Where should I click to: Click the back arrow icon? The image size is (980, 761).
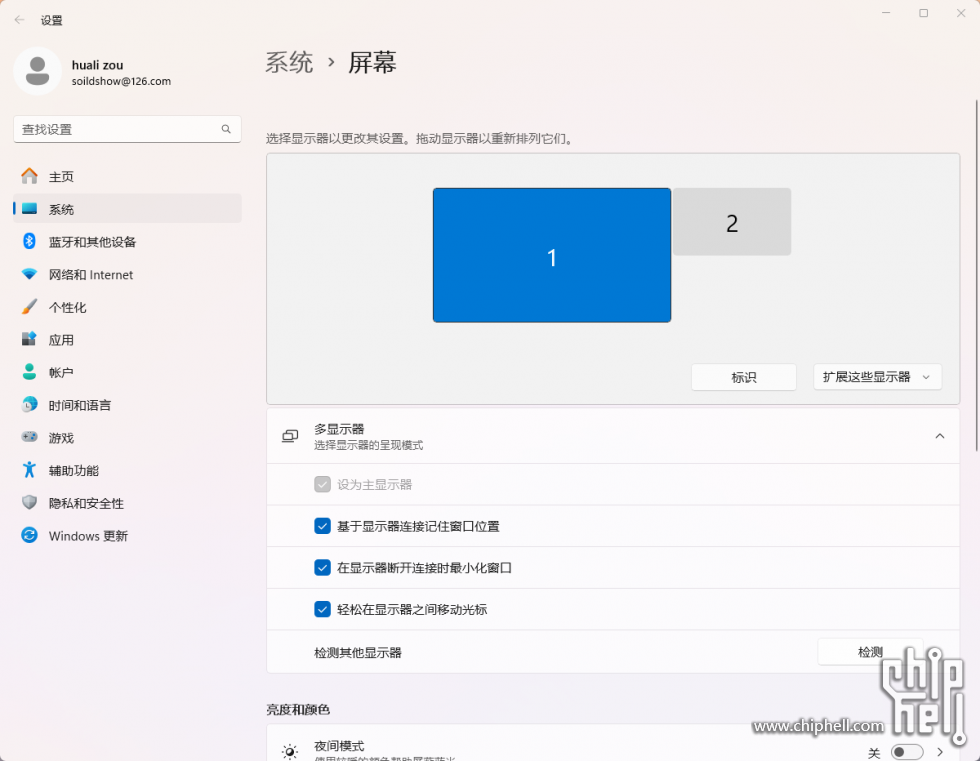pyautogui.click(x=19, y=20)
